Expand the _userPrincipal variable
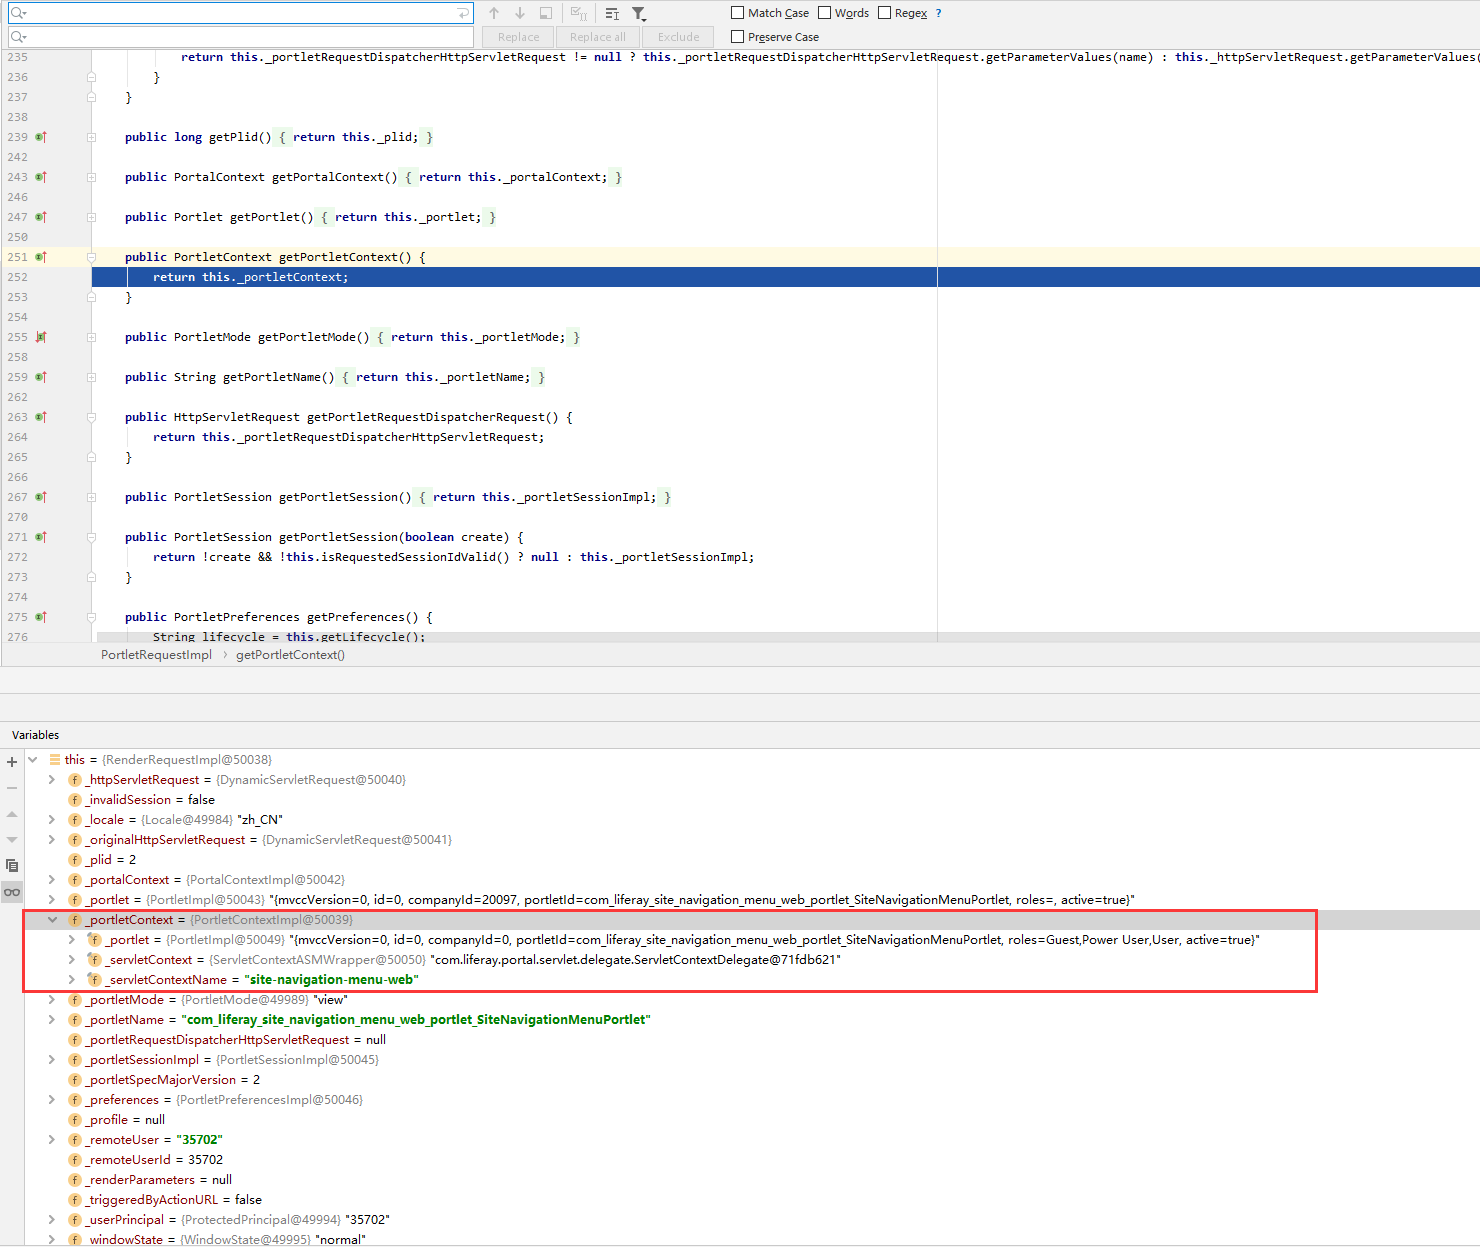Screen dimensions: 1480x1247 tap(52, 1220)
